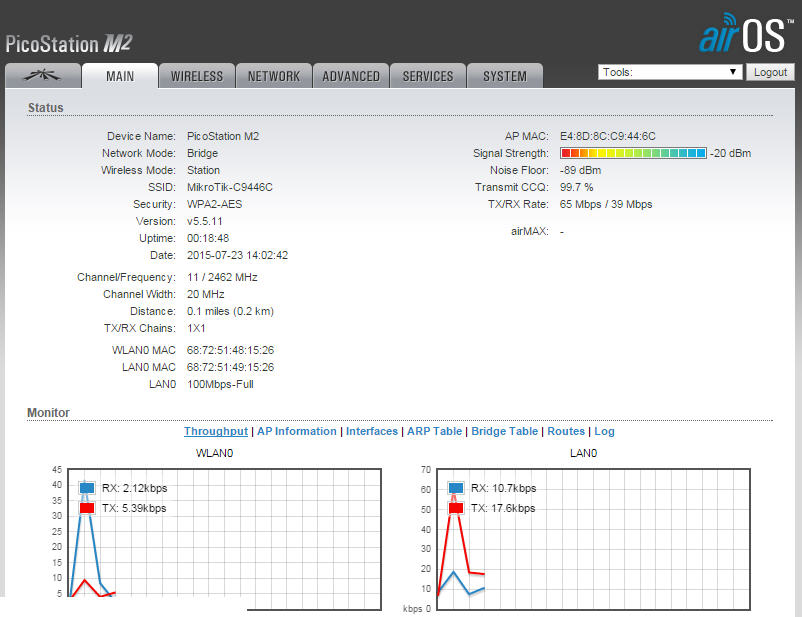Click the Date value 2015-07-23 14:02:42
Viewport: 802px width, 617px height.
coord(237,255)
